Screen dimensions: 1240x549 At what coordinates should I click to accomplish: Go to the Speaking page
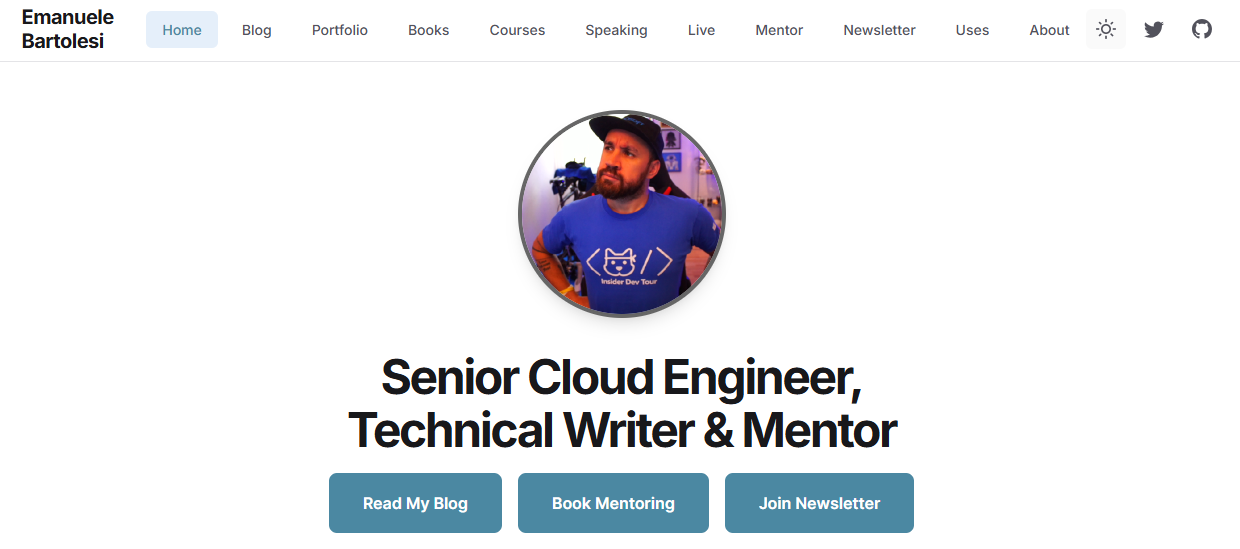pyautogui.click(x=616, y=30)
